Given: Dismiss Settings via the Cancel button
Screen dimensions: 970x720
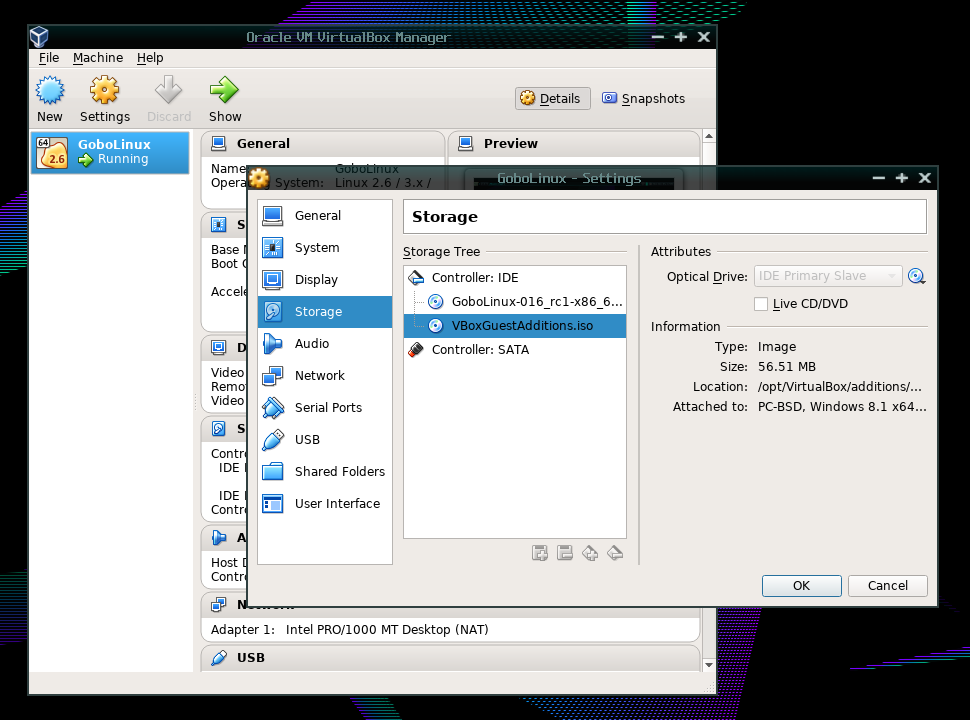Looking at the screenshot, I should [887, 585].
